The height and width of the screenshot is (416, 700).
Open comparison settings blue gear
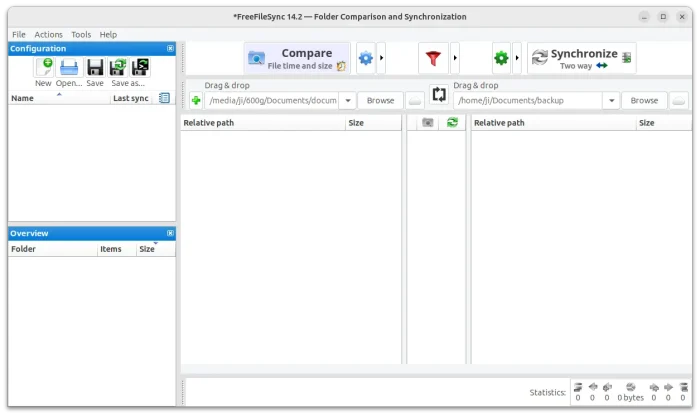[x=366, y=58]
